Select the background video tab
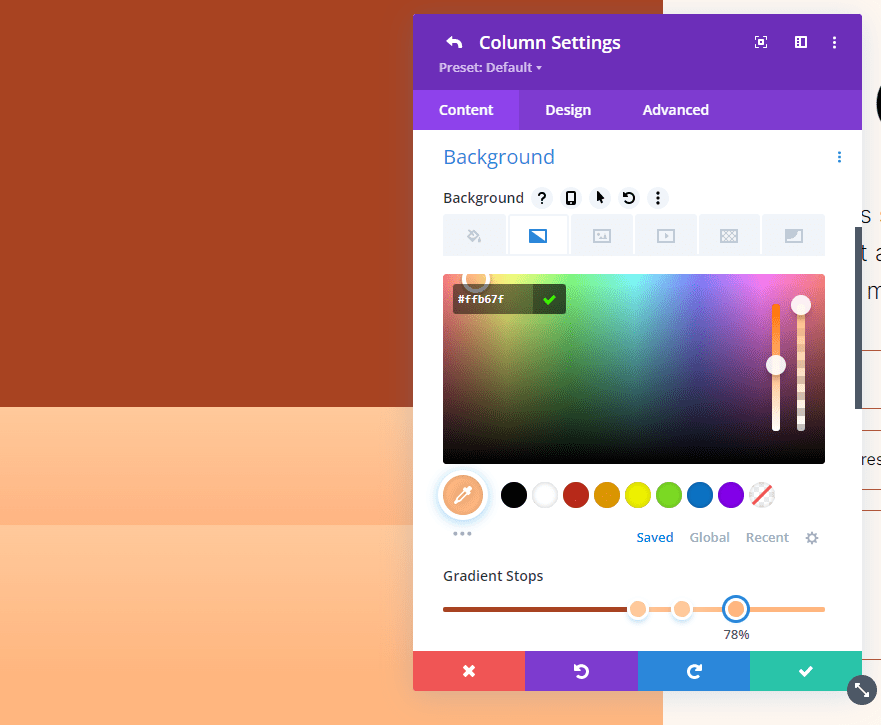 coord(666,235)
